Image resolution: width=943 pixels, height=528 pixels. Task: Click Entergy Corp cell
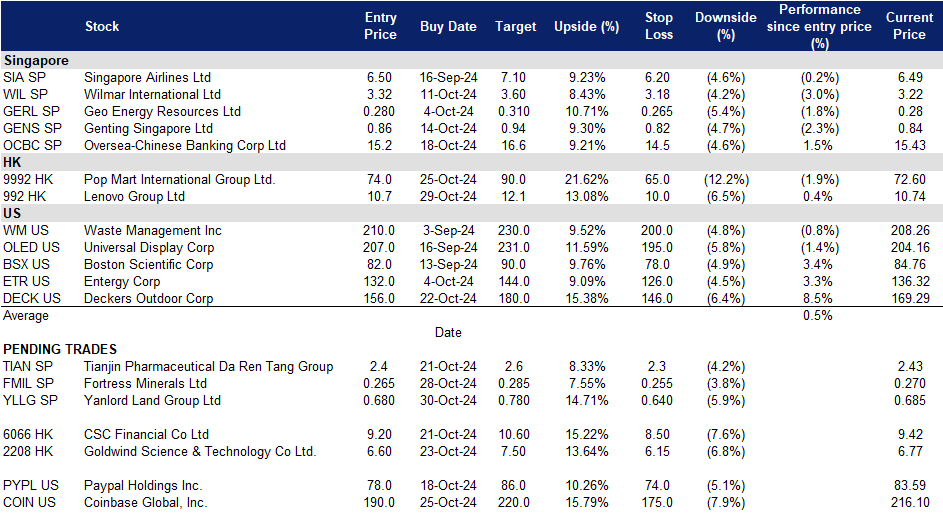pyautogui.click(x=122, y=281)
